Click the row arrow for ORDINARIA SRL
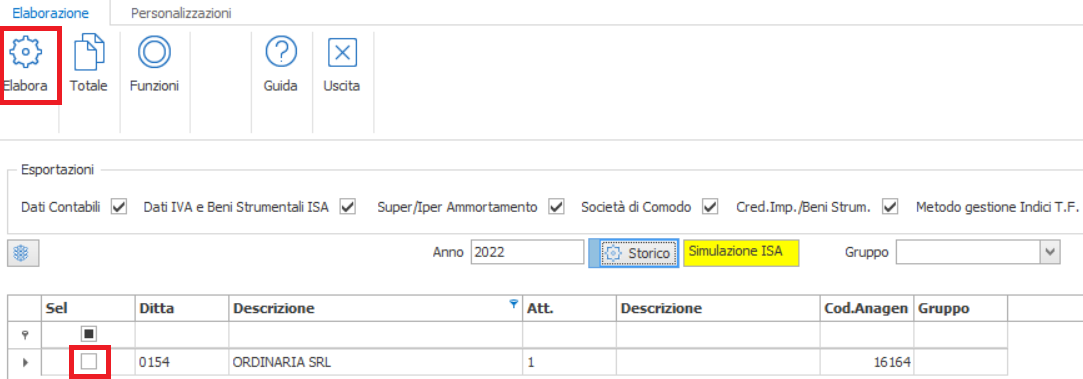The height and width of the screenshot is (379, 1083). pyautogui.click(x=26, y=361)
